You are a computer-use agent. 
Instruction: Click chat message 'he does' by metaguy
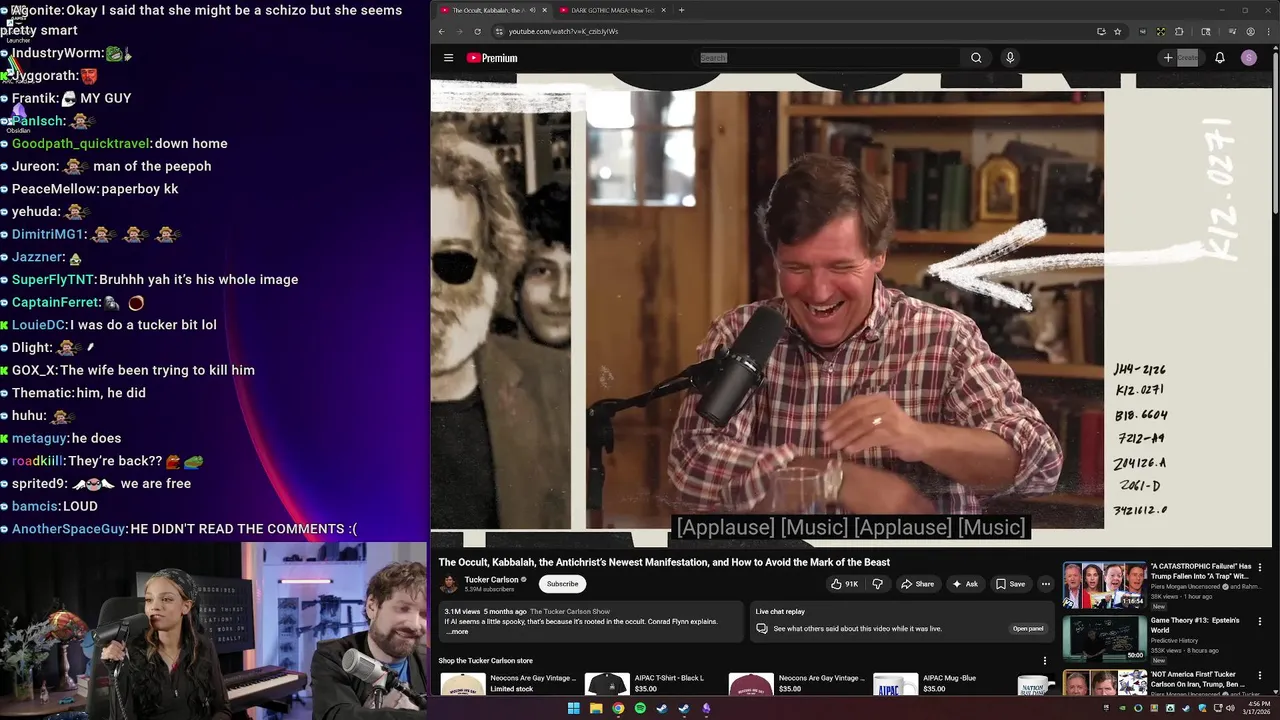coord(96,438)
